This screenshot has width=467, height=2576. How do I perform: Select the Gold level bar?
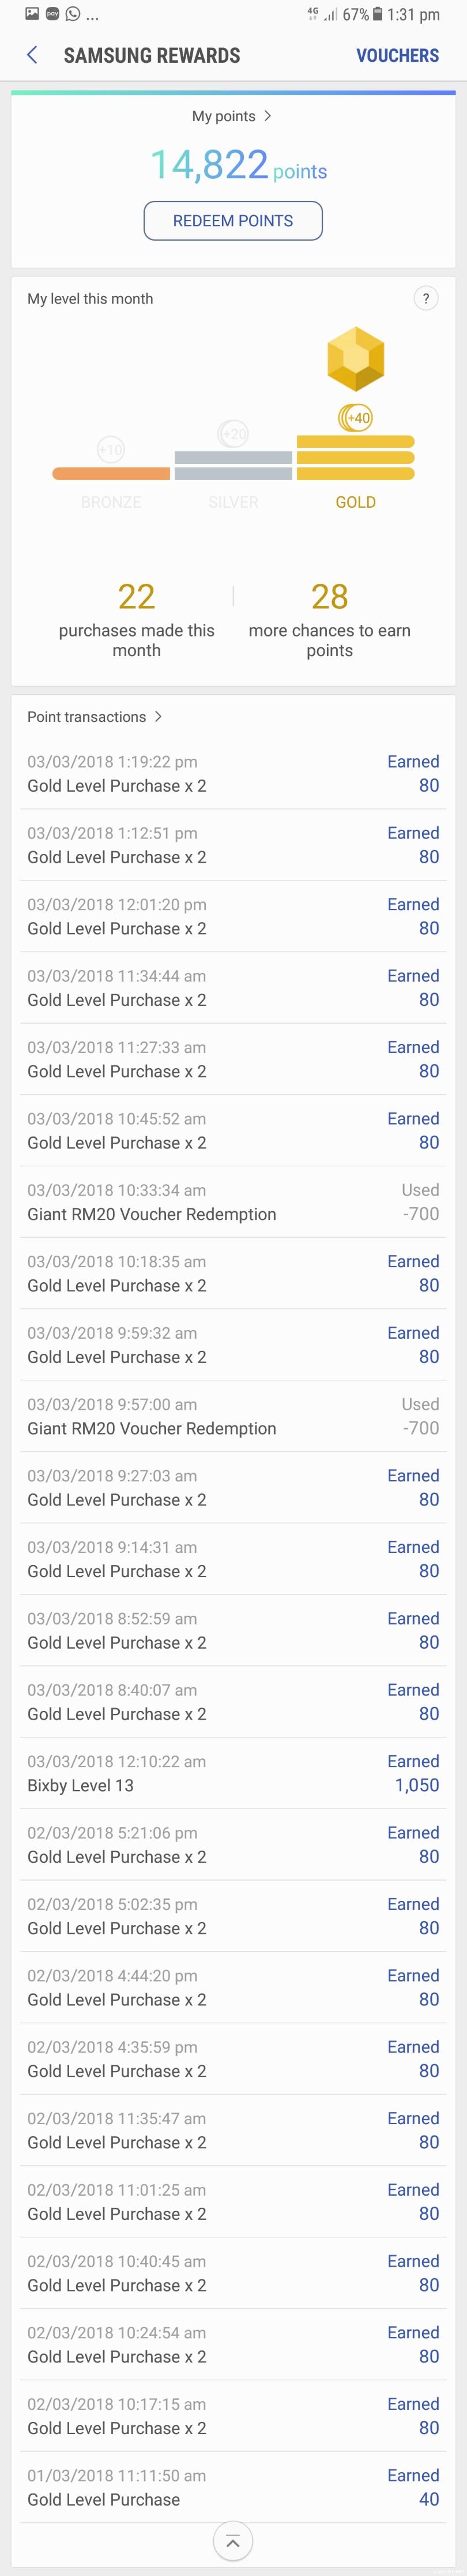click(355, 458)
